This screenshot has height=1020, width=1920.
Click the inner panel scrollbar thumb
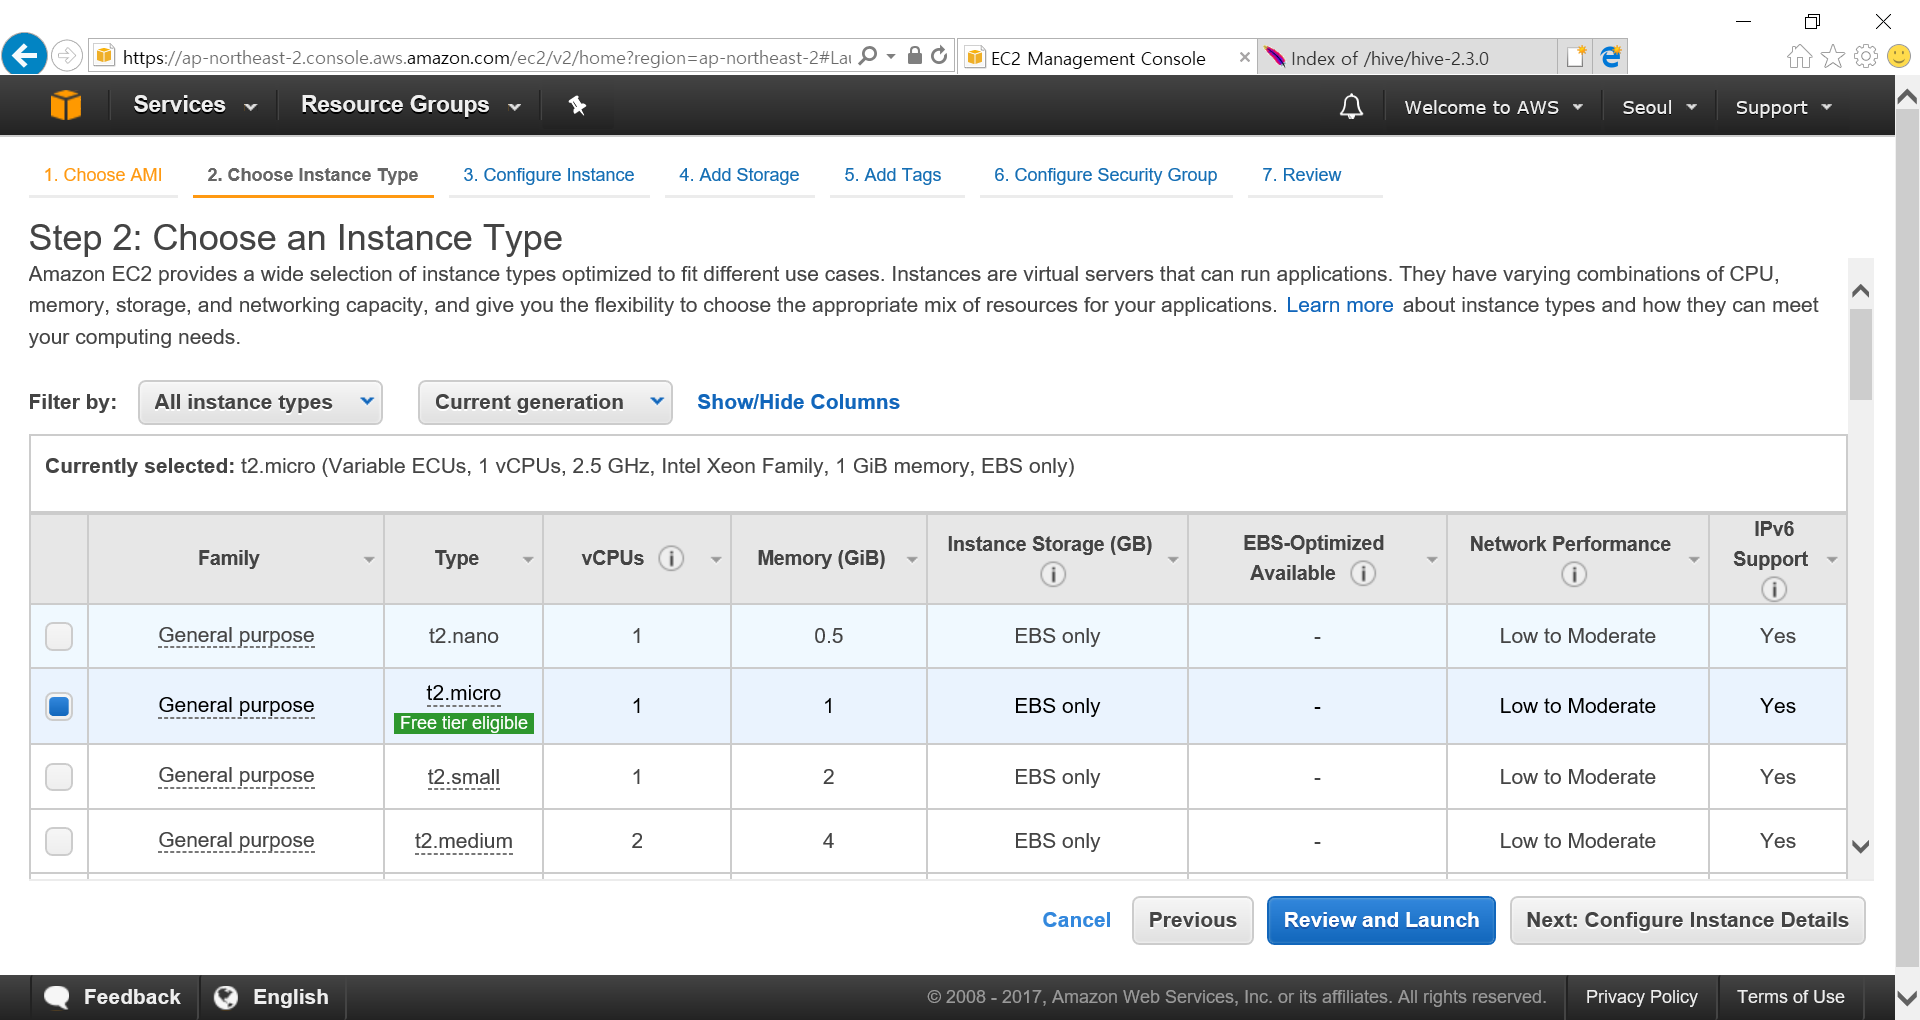[x=1860, y=354]
